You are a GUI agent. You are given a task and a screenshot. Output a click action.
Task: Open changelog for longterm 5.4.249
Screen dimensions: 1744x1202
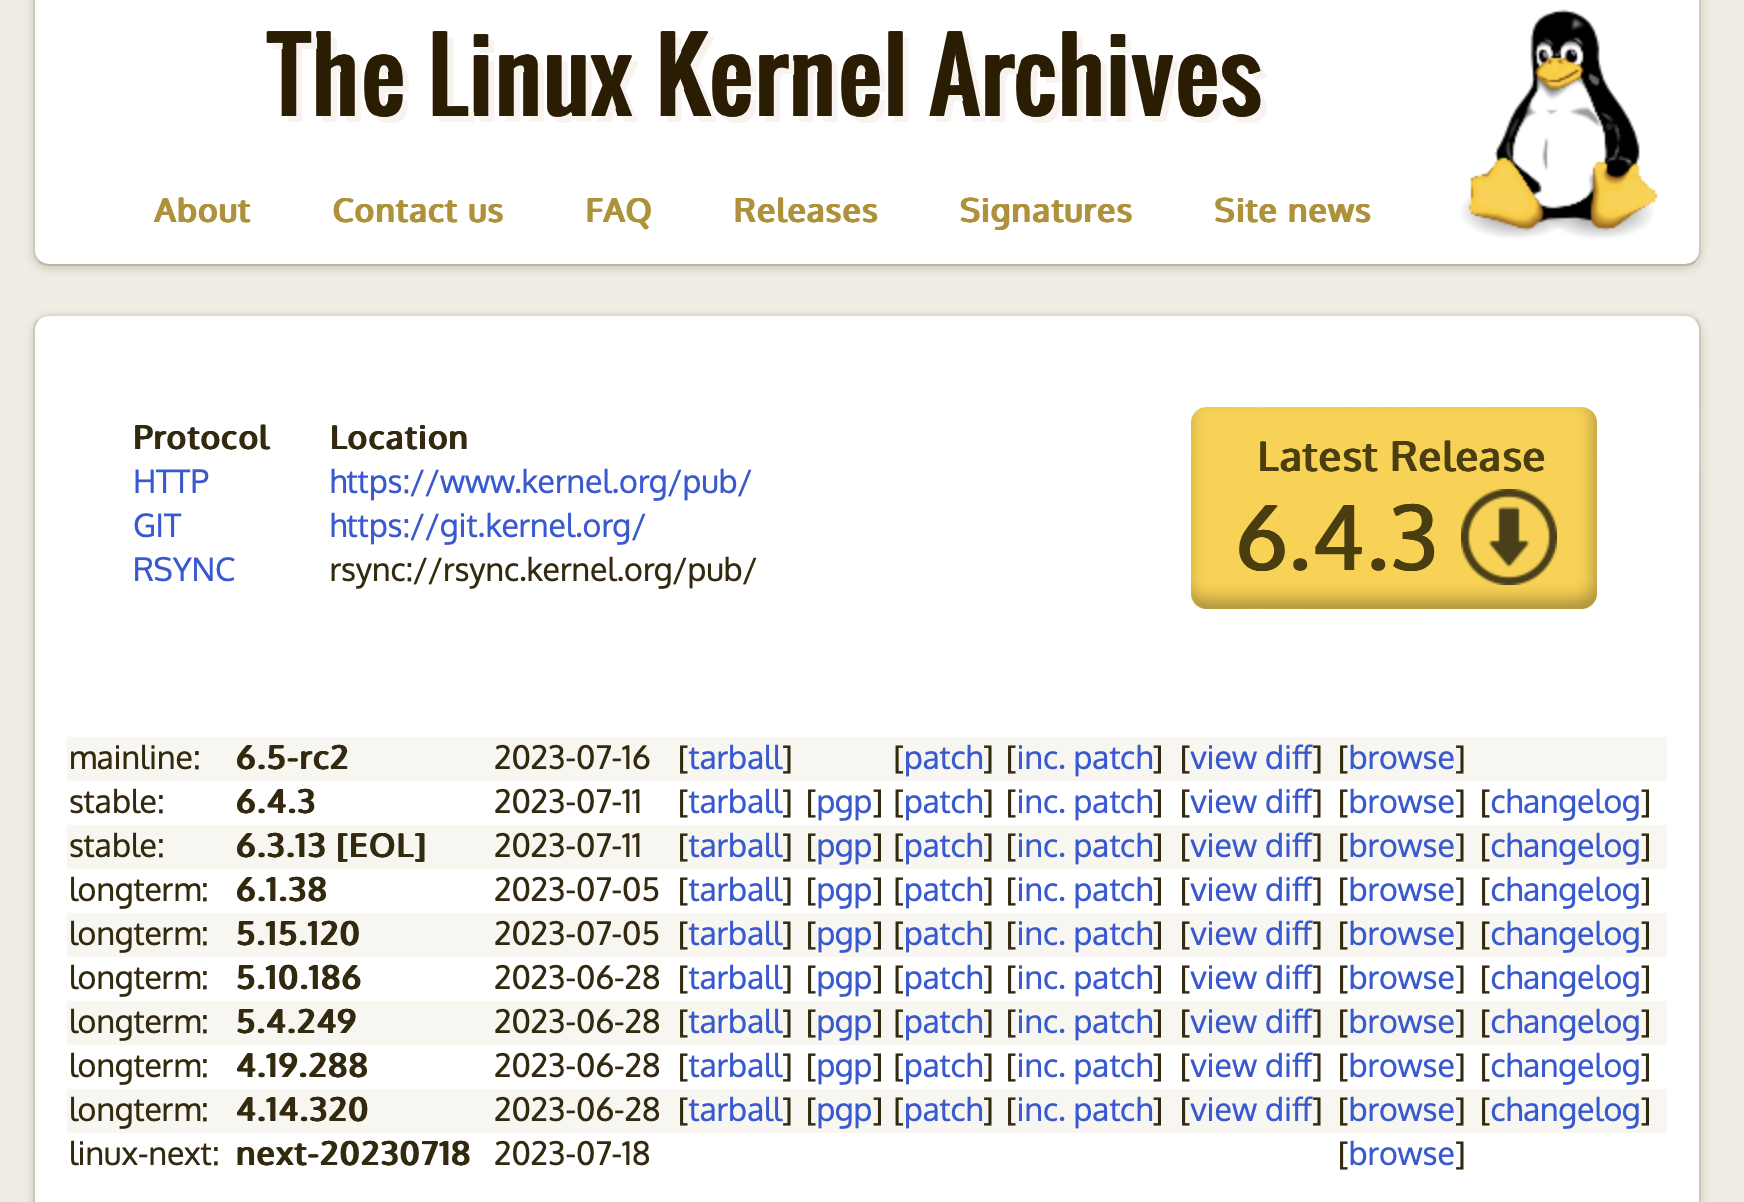pos(1565,1022)
